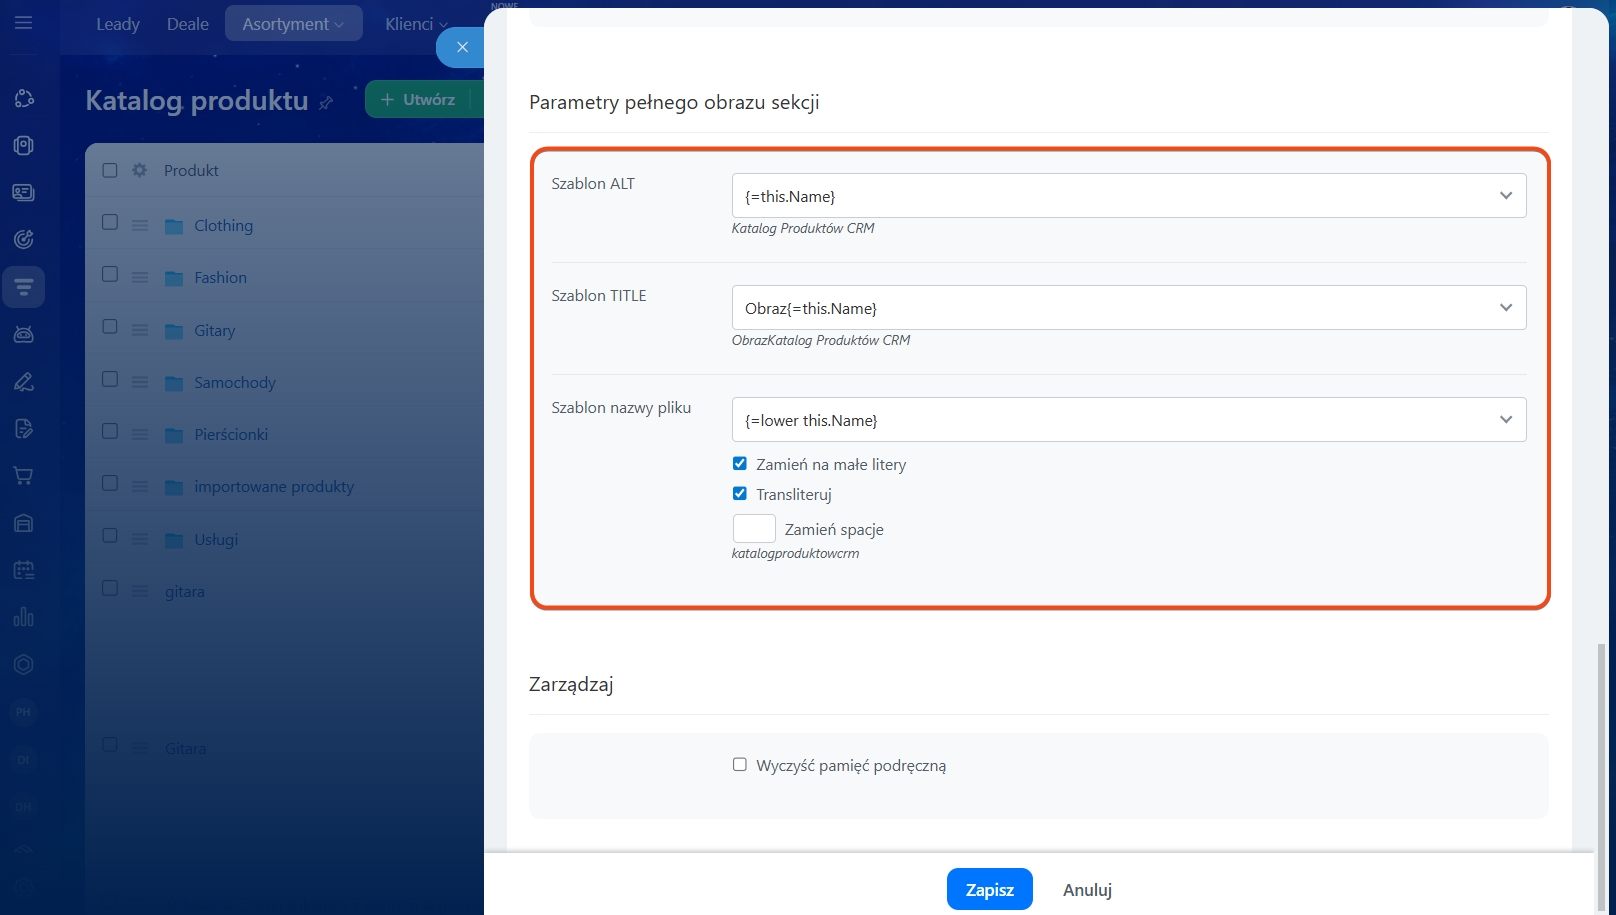This screenshot has height=915, width=1616.
Task: Click the robot automation sidebar icon
Action: (x=24, y=334)
